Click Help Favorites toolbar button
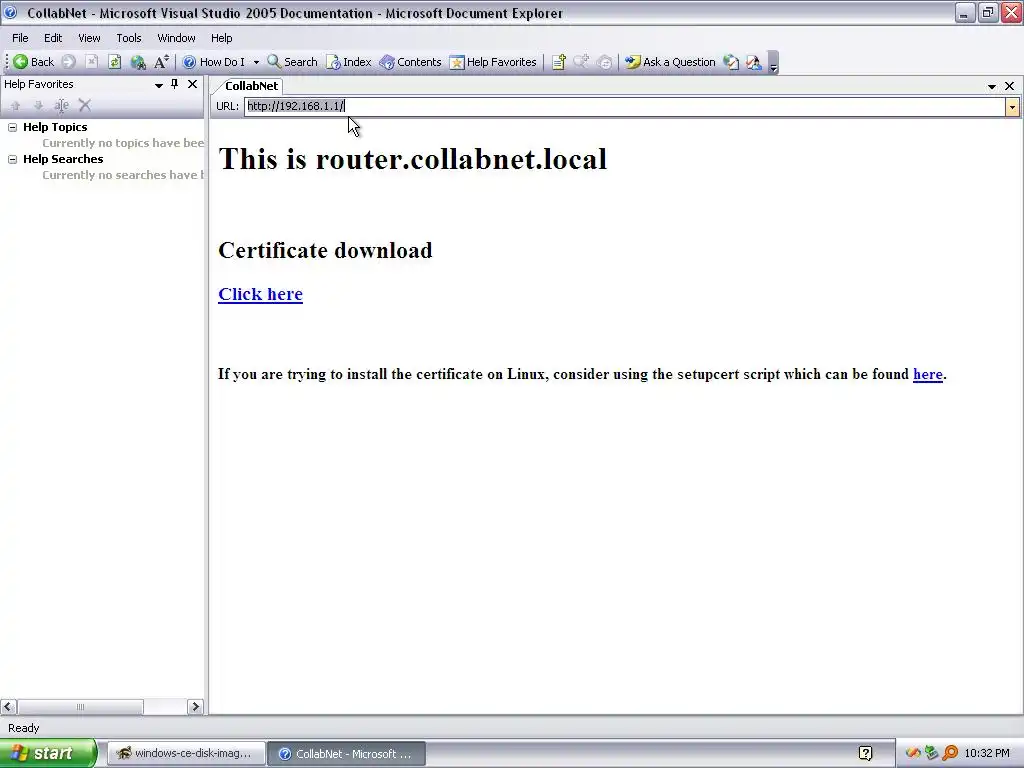1024x768 pixels. [493, 62]
